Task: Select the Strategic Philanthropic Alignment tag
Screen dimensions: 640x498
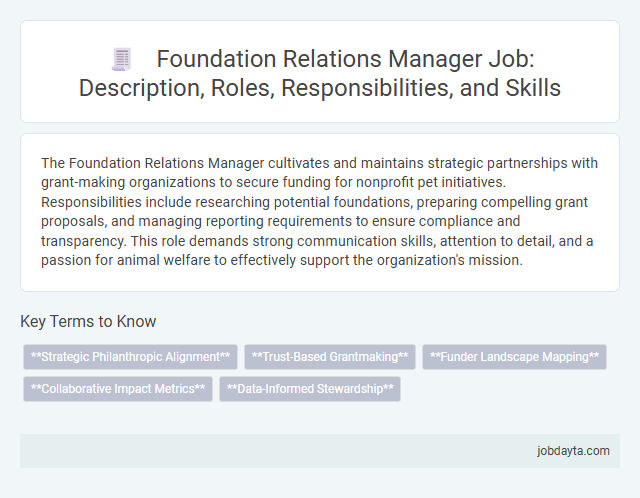Action: (130, 357)
